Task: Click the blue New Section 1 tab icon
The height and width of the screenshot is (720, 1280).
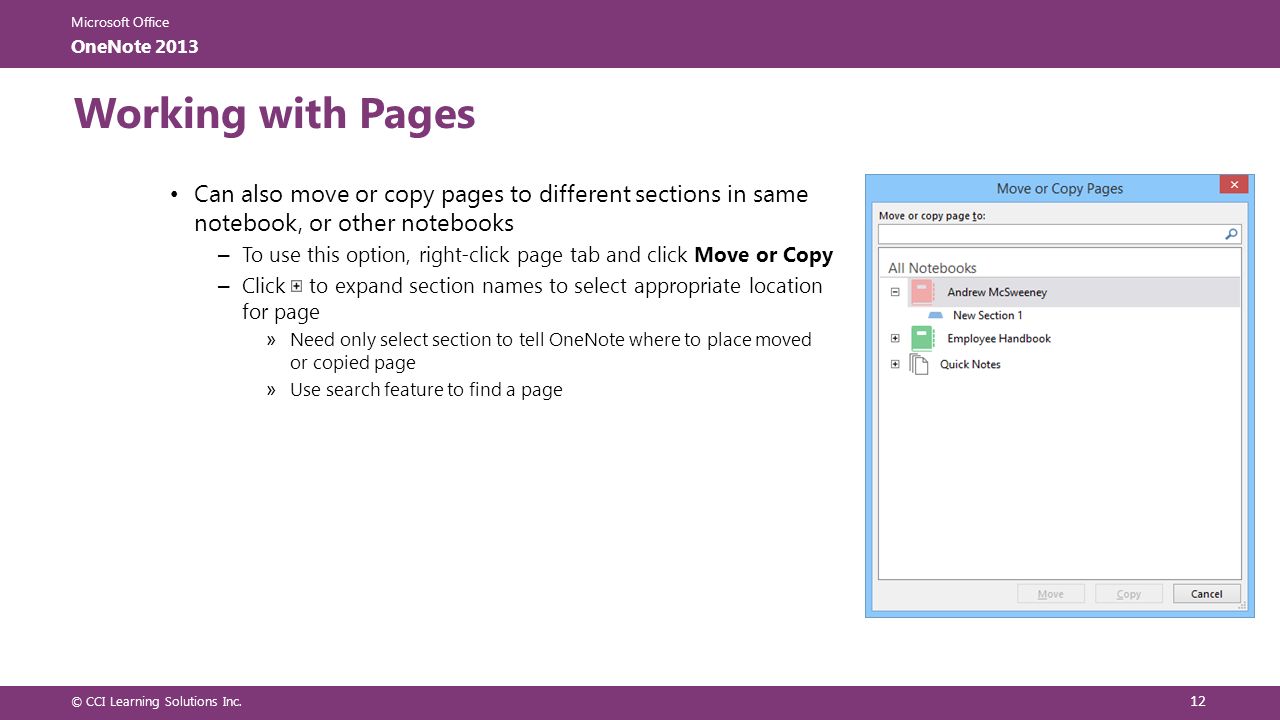Action: 936,315
